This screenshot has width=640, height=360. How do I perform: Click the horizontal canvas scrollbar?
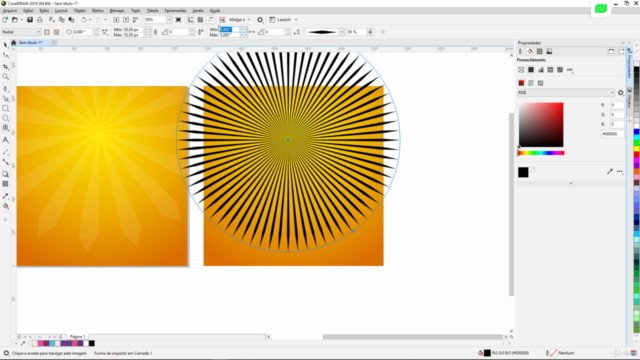tap(412, 337)
